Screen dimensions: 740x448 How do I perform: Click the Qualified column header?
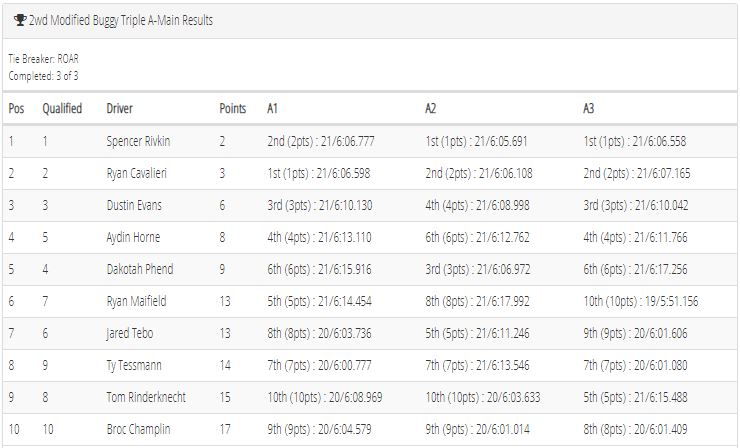tap(62, 109)
